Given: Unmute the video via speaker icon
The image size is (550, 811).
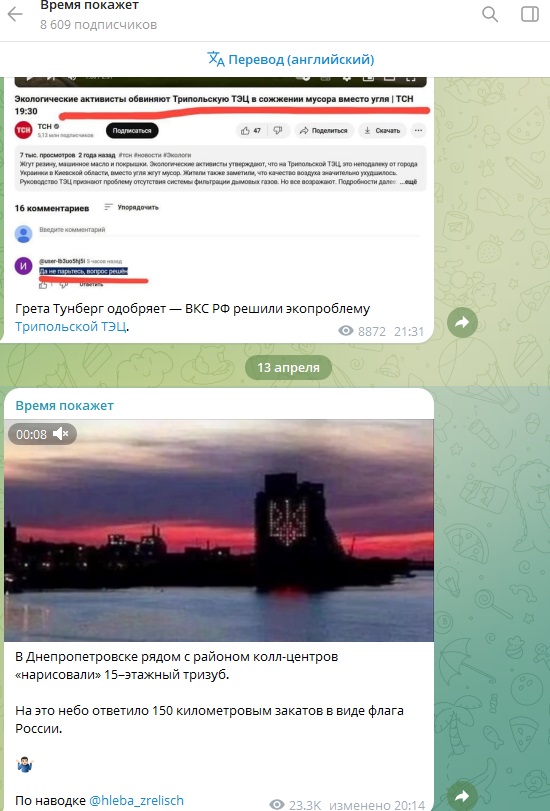Looking at the screenshot, I should click(61, 434).
